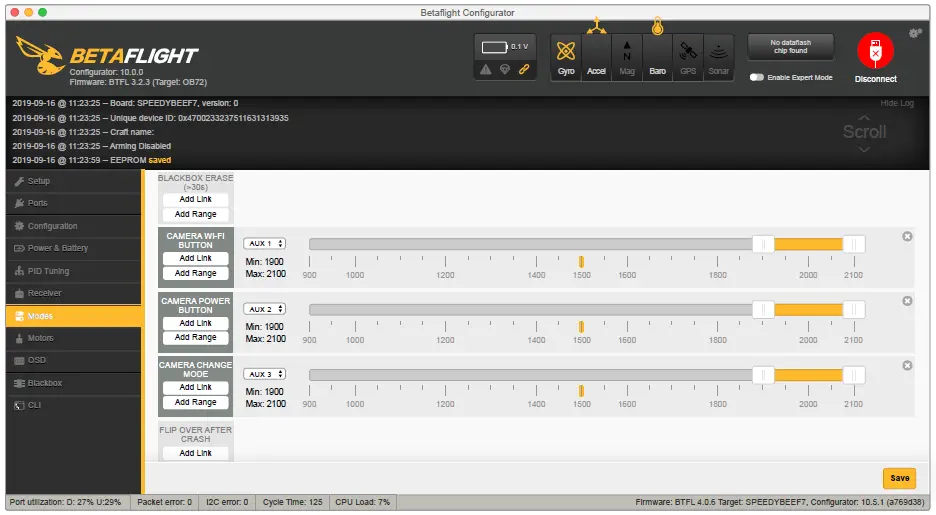Click the Baro sensor icon
The width and height of the screenshot is (936, 515).
pyautogui.click(x=657, y=57)
